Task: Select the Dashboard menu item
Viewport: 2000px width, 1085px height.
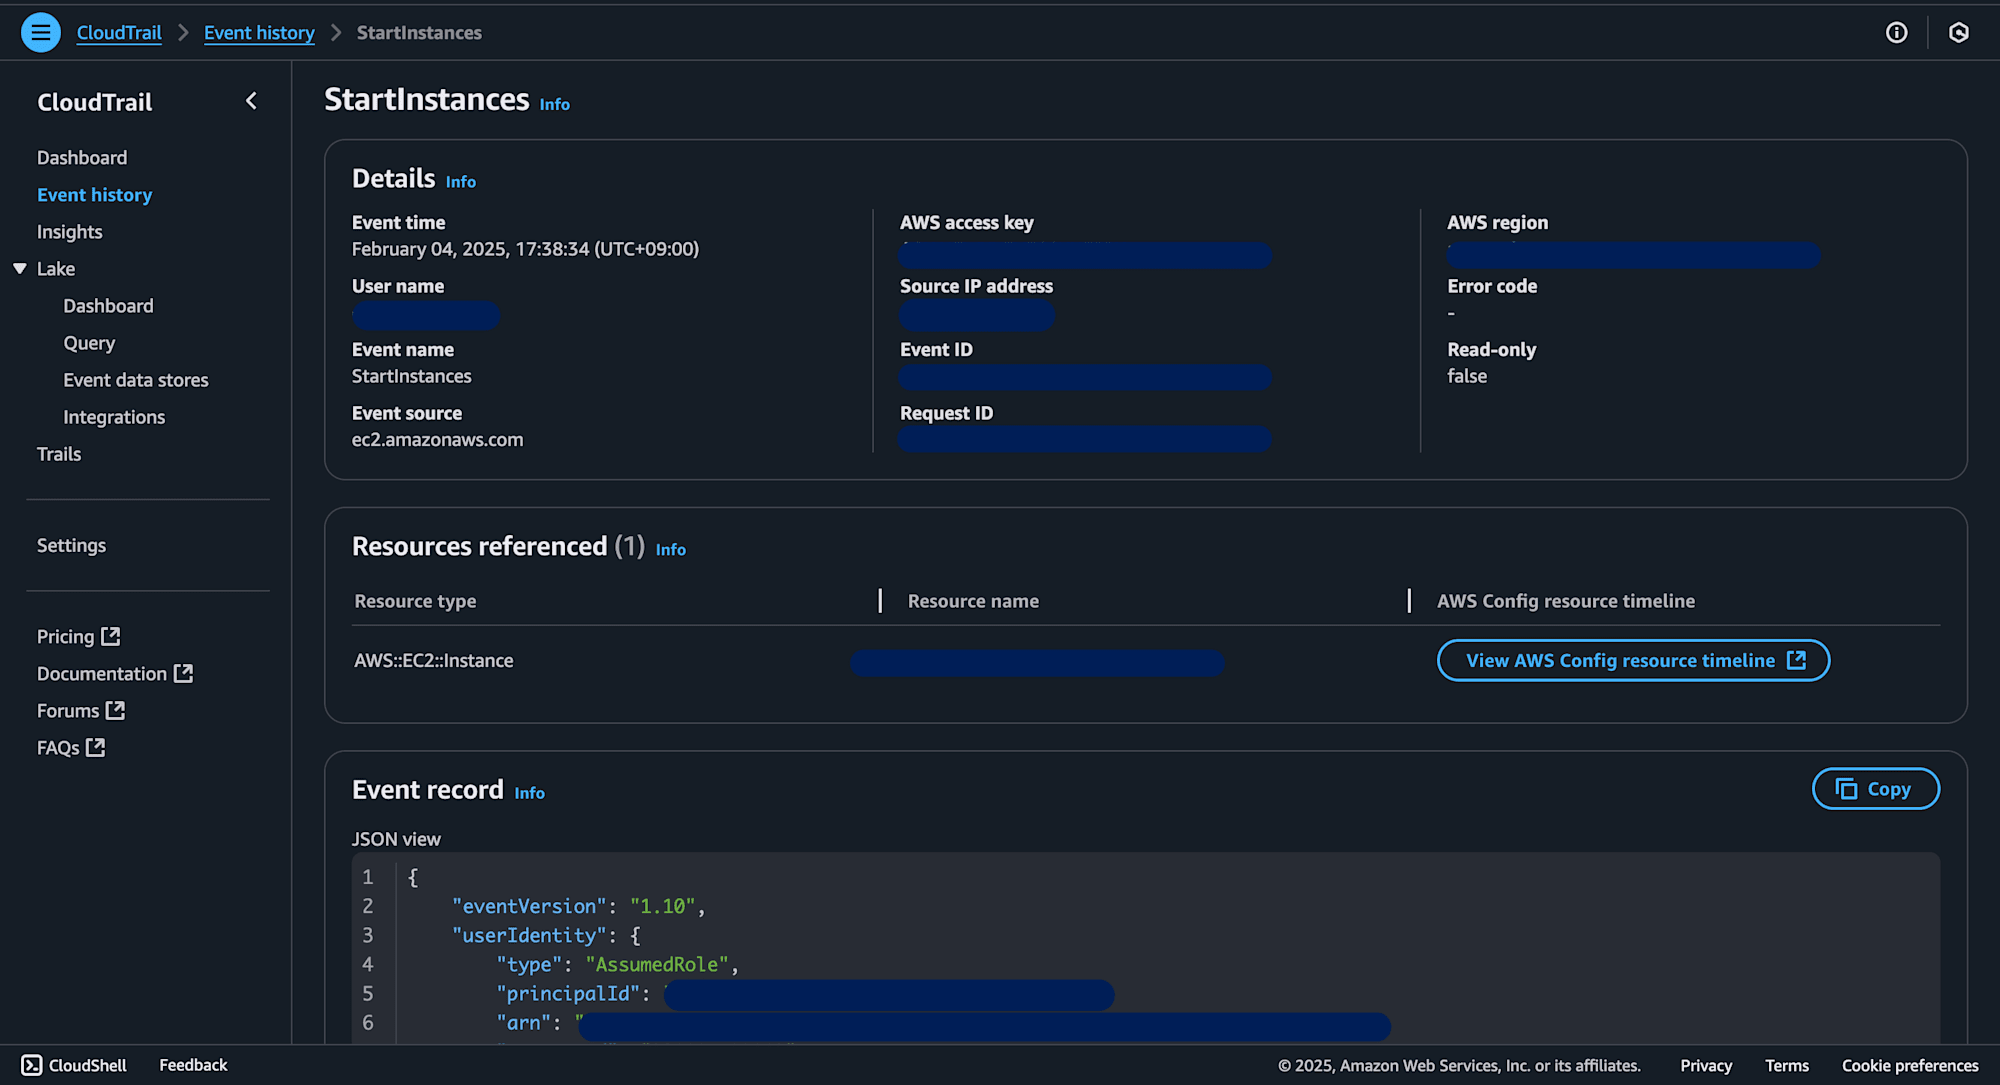Action: click(x=81, y=156)
